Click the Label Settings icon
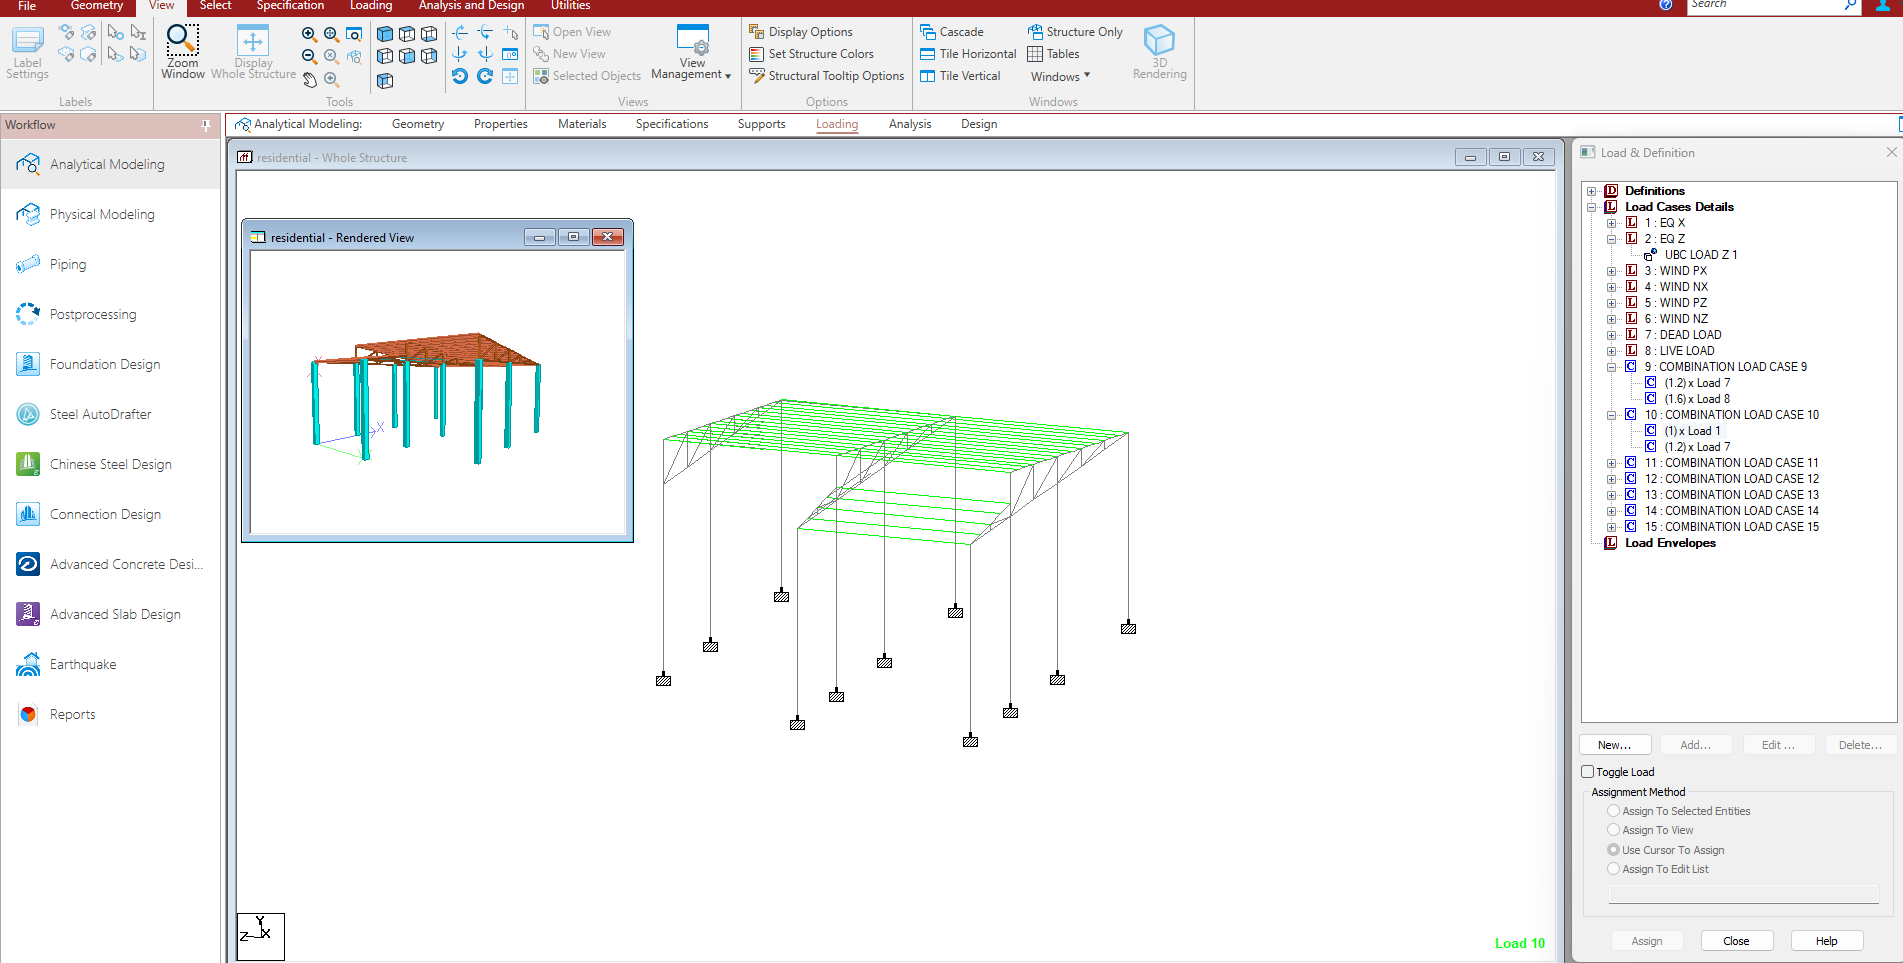The width and height of the screenshot is (1903, 963). tap(27, 52)
